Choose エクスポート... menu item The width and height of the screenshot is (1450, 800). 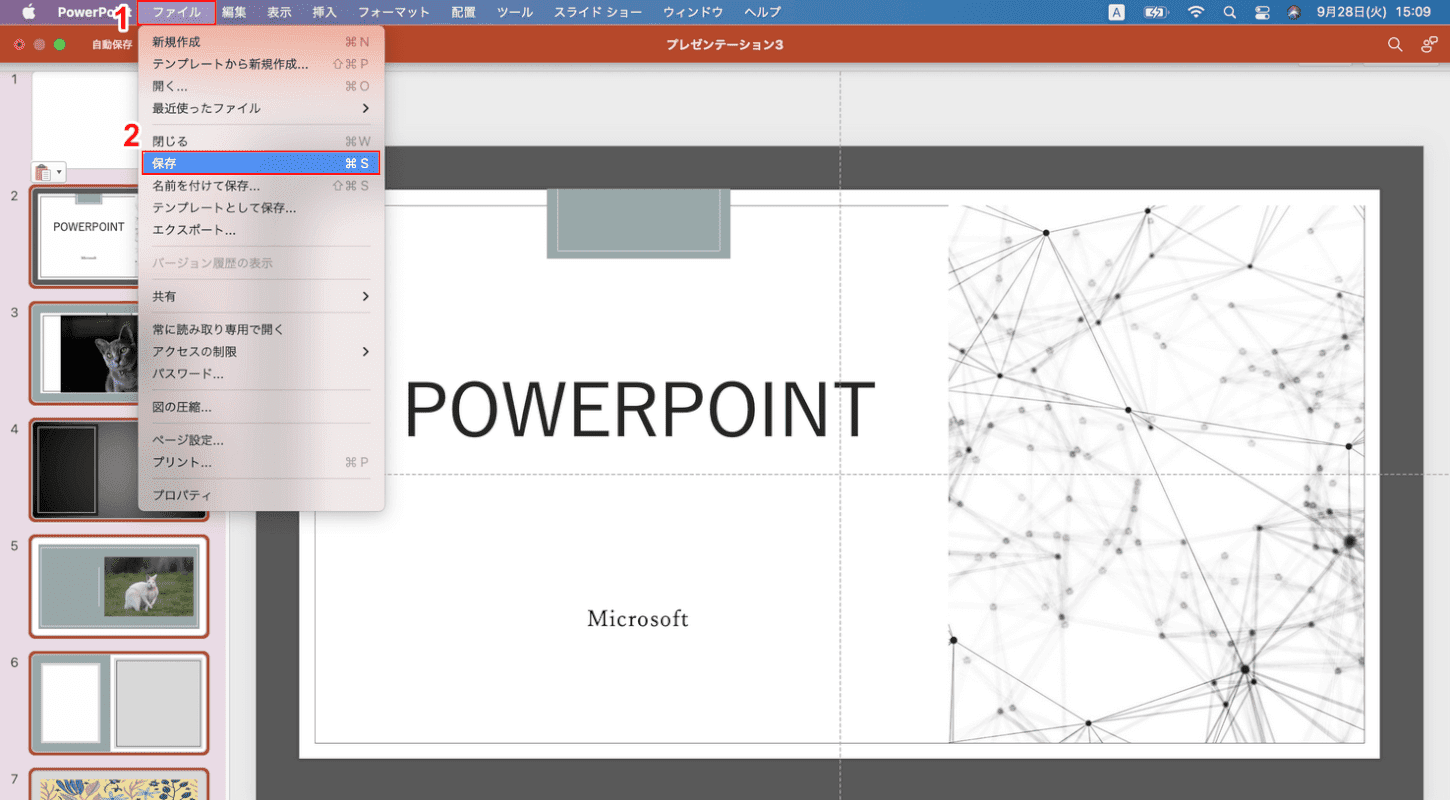tap(261, 230)
